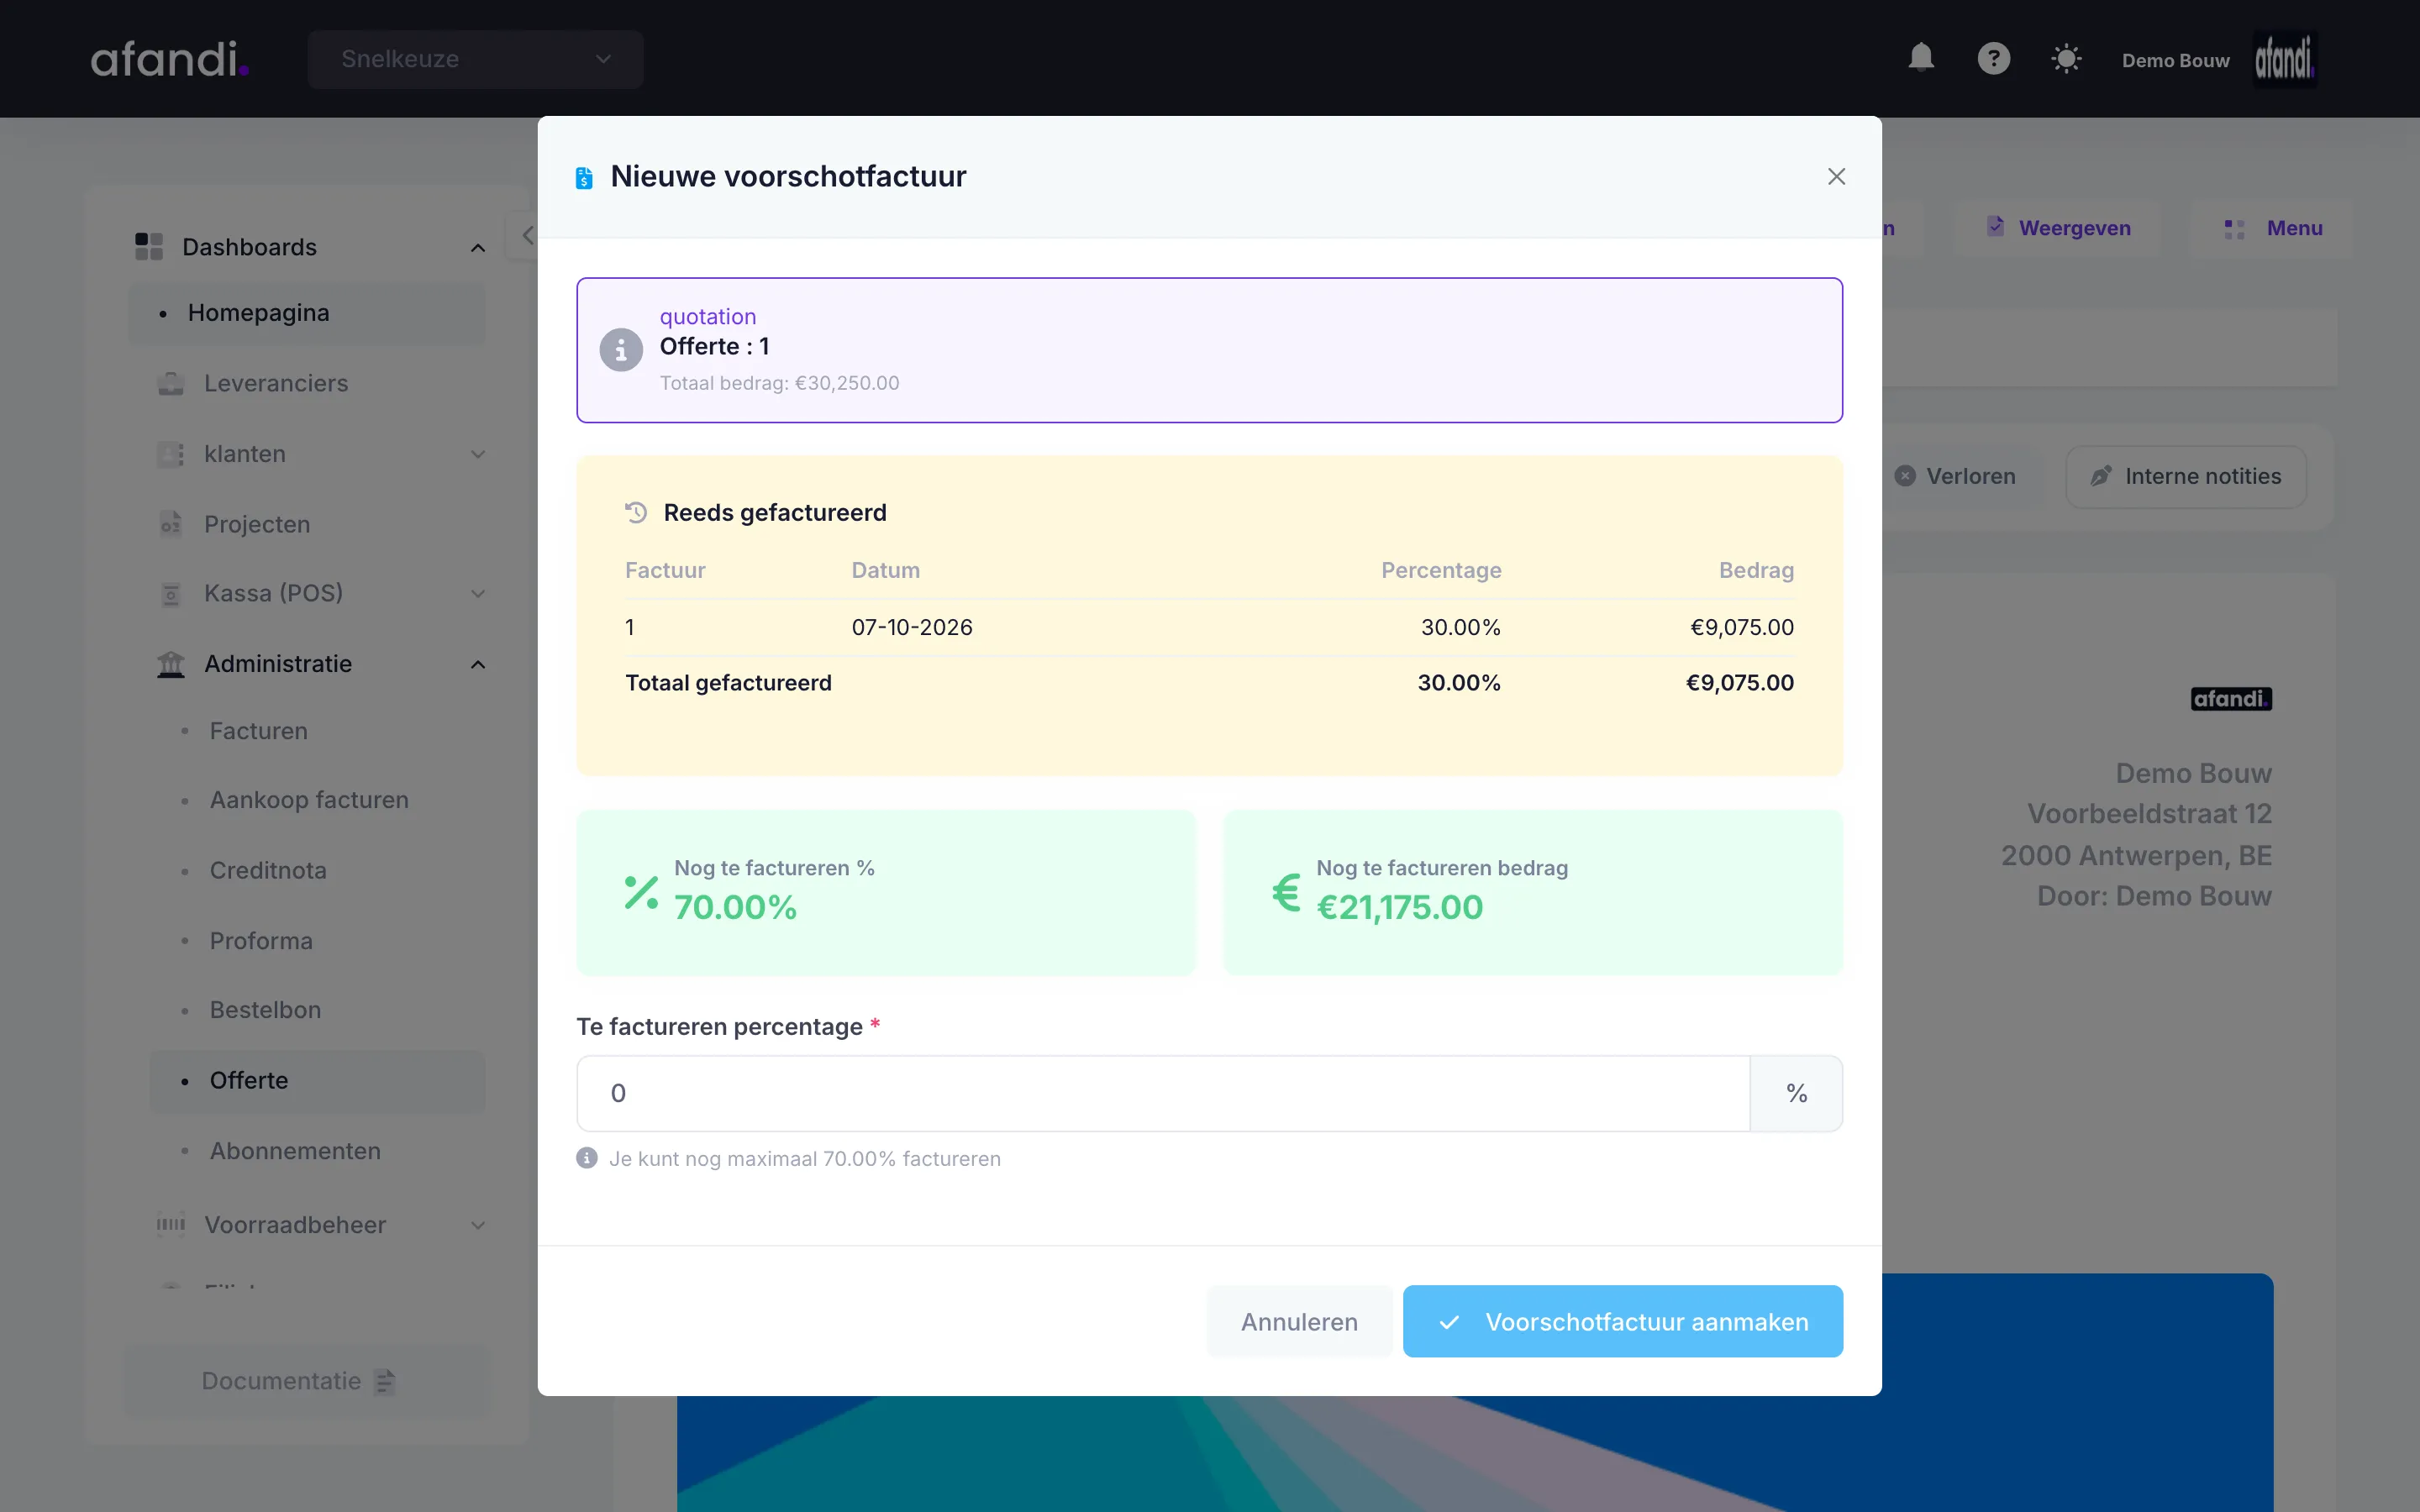The height and width of the screenshot is (1512, 2420).
Task: Open the Menu button top right
Action: click(2272, 228)
